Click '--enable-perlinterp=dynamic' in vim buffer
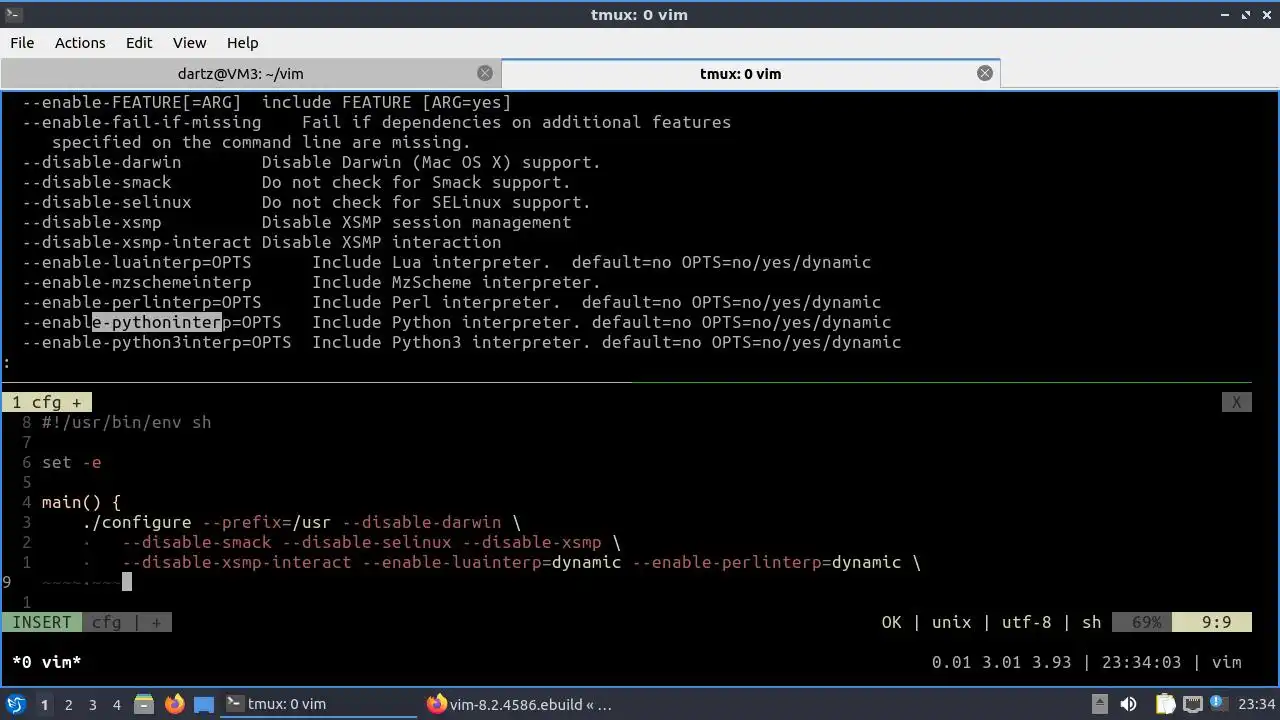Viewport: 1280px width, 720px height. [767, 562]
